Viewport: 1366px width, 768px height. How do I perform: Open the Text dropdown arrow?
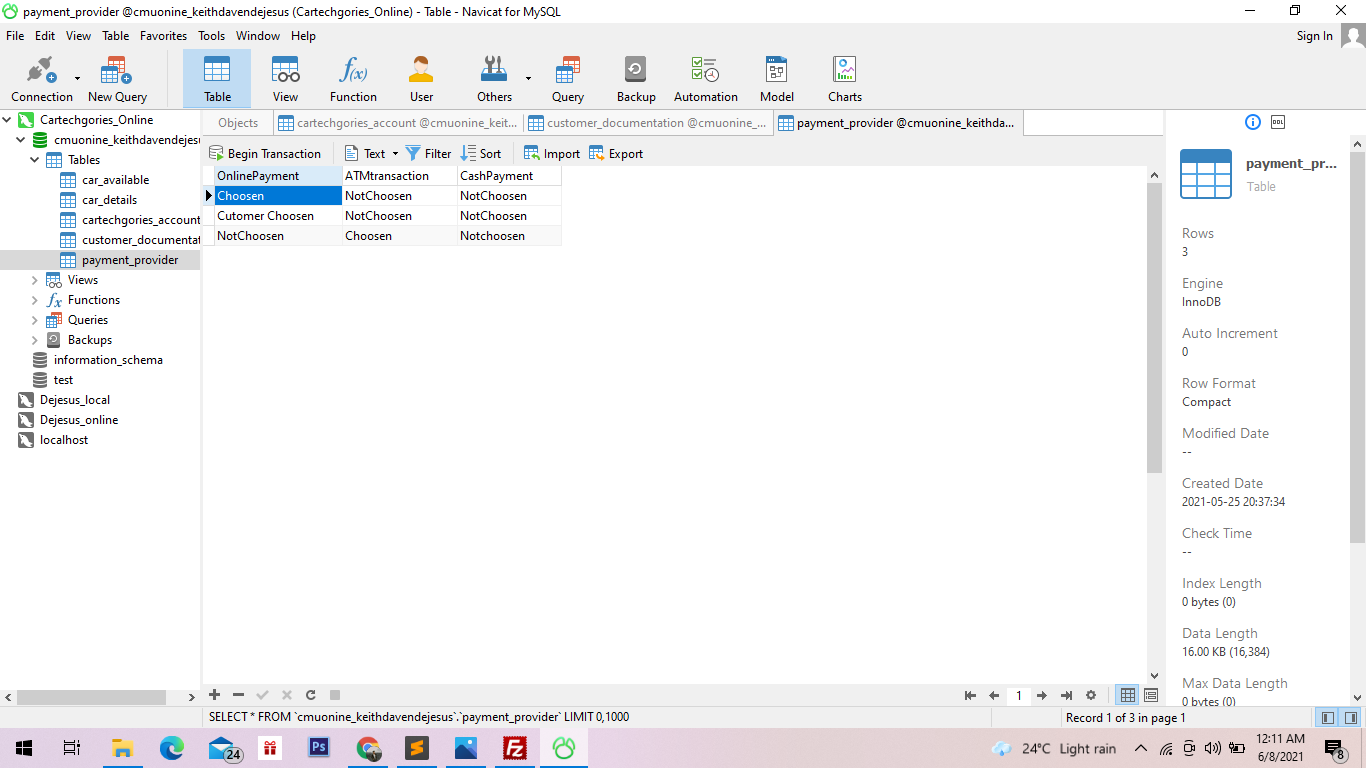[395, 154]
